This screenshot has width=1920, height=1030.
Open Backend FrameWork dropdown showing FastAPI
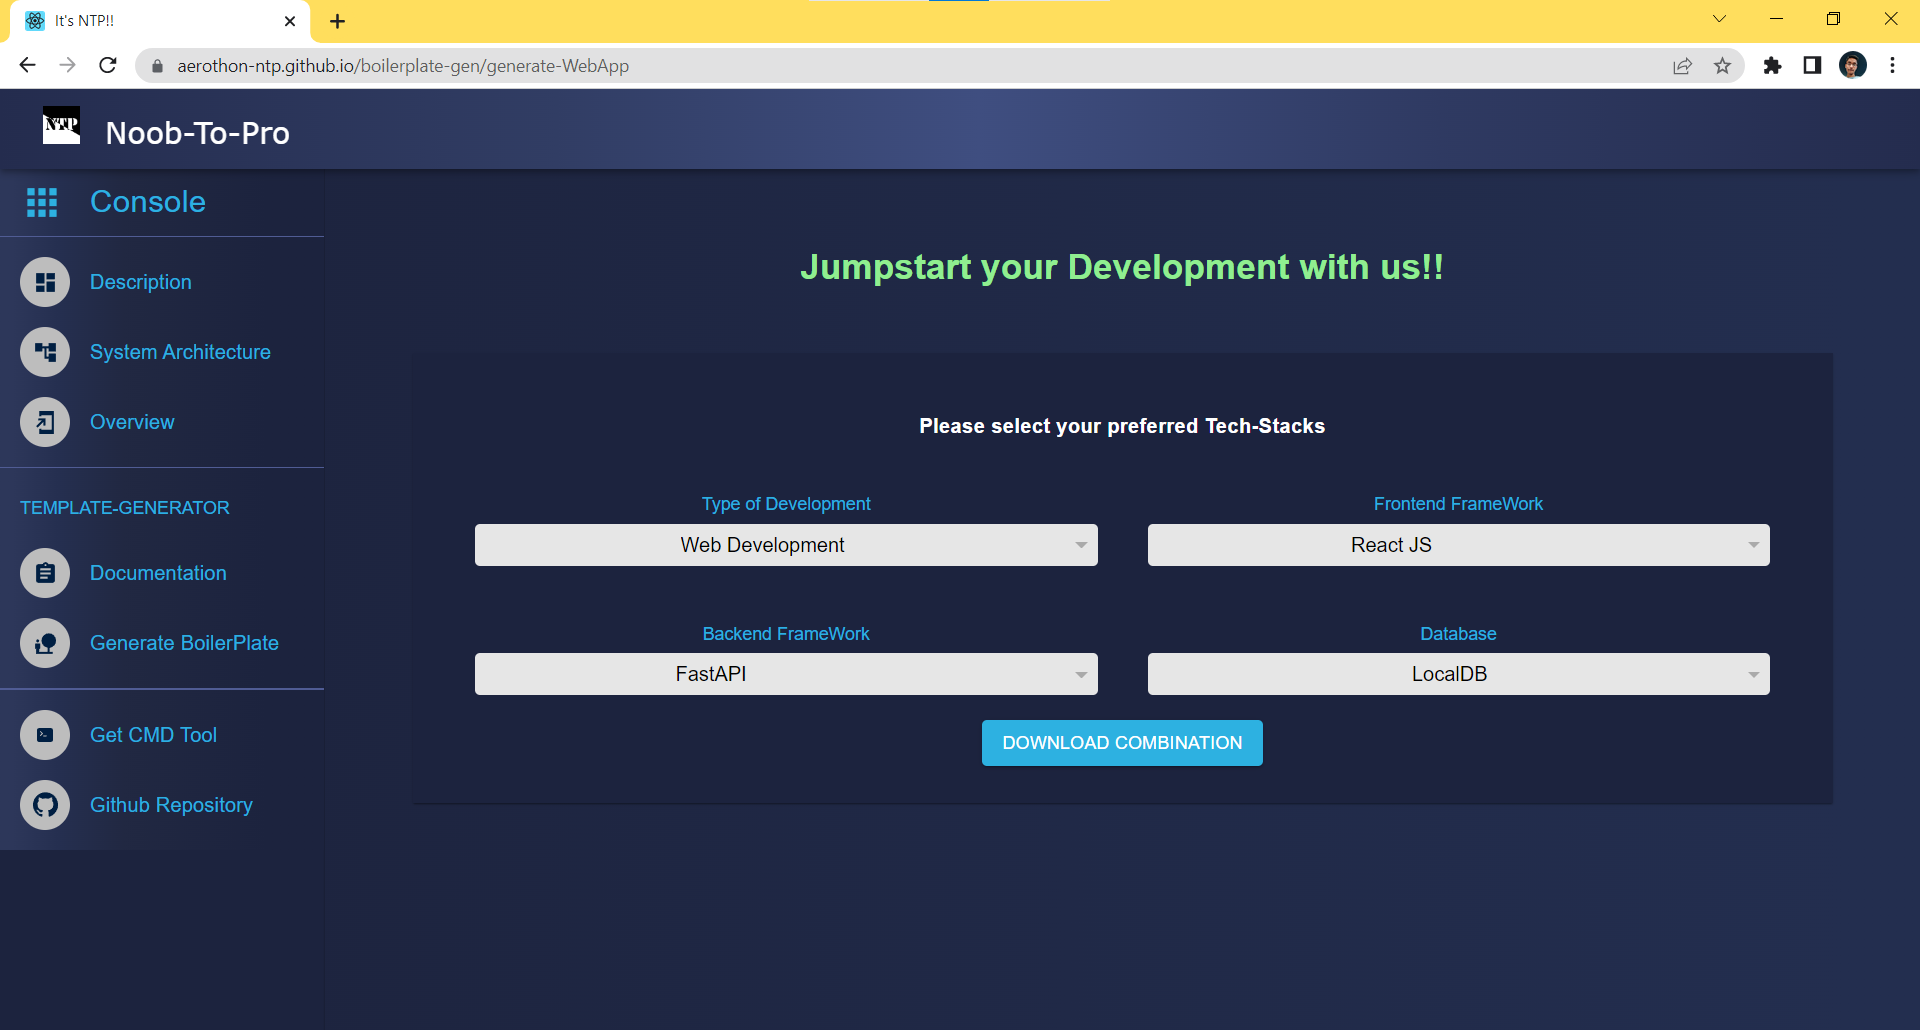tap(786, 674)
